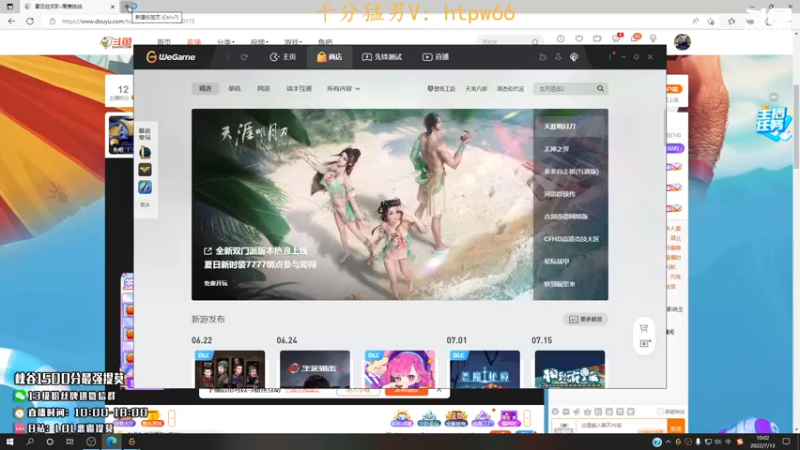Viewport: 800px width, 450px height.
Task: Open Edge browser in taskbar
Action: [111, 442]
